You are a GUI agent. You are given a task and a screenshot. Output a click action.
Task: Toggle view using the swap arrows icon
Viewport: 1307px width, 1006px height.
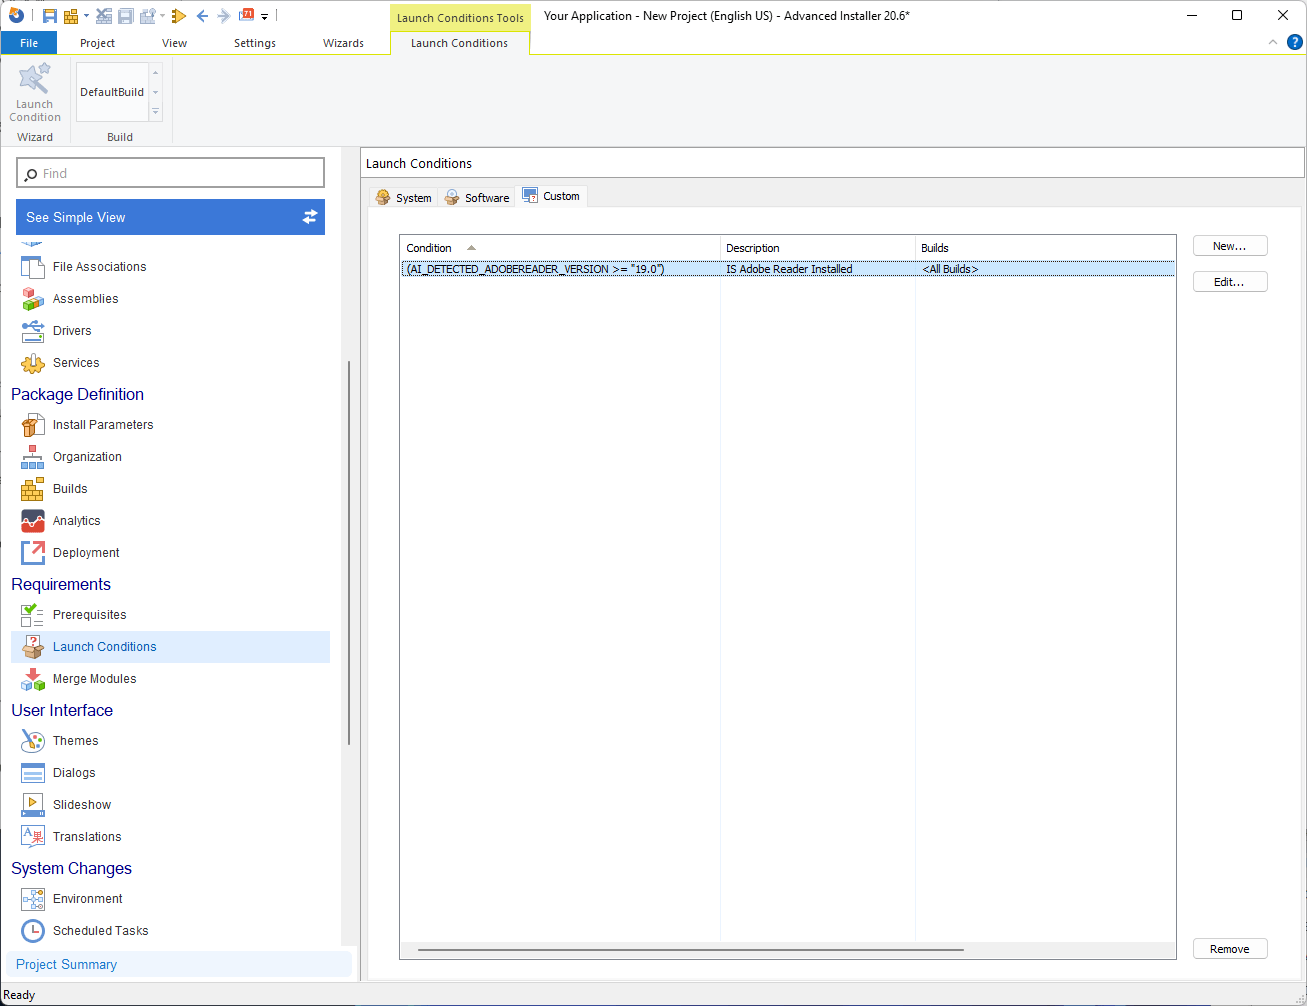(310, 217)
